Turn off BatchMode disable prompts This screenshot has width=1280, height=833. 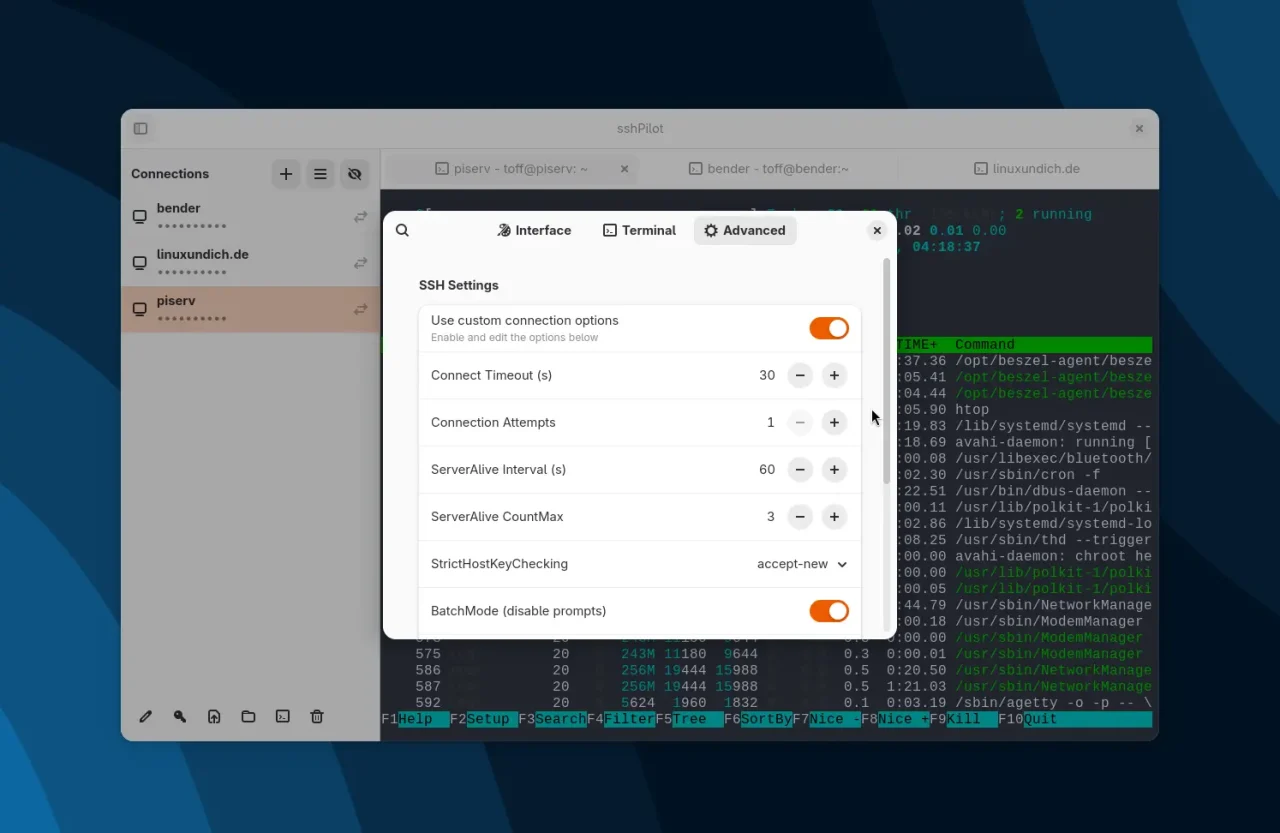[x=829, y=610]
